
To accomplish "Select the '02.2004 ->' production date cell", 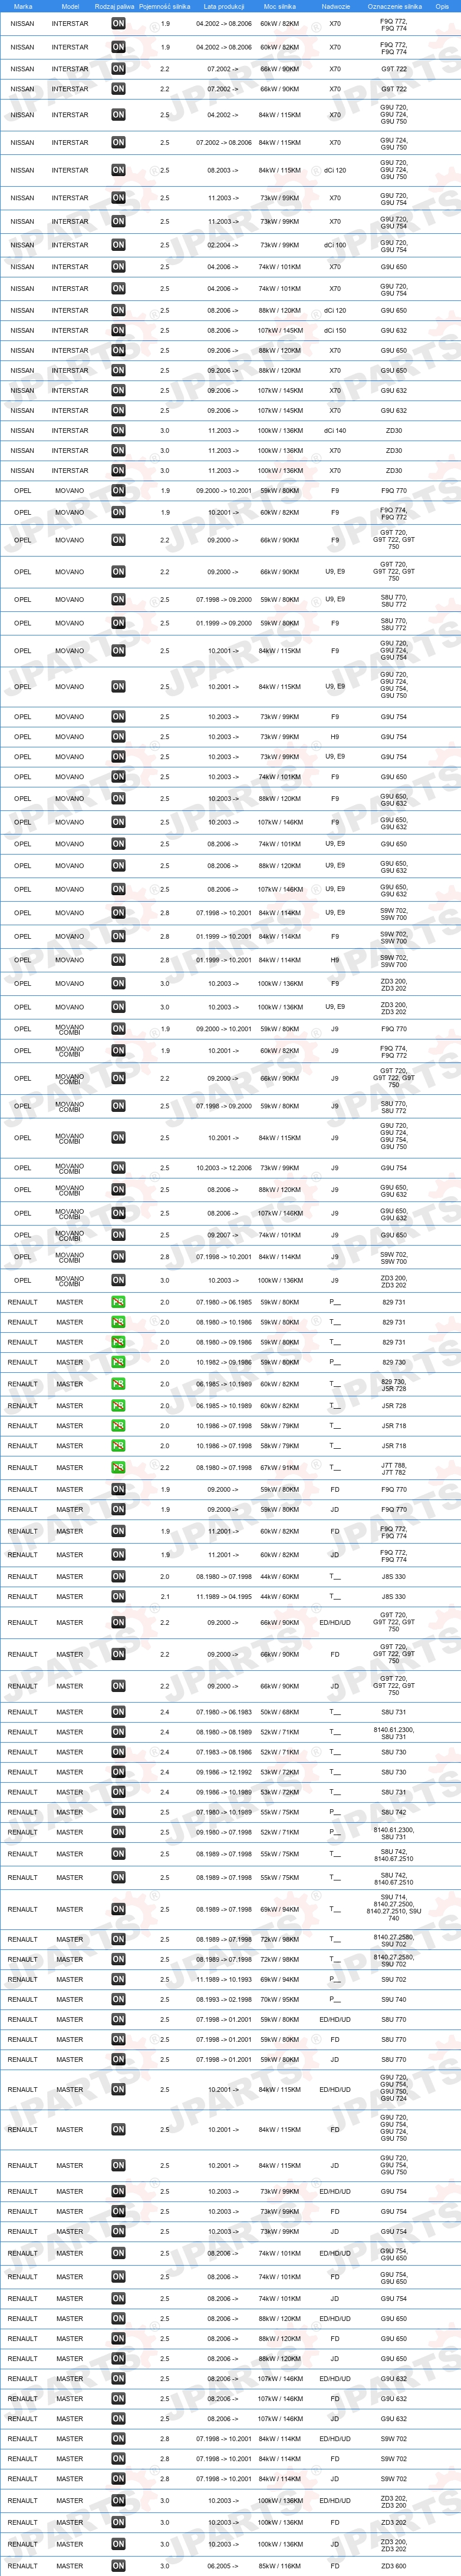I will tap(224, 245).
